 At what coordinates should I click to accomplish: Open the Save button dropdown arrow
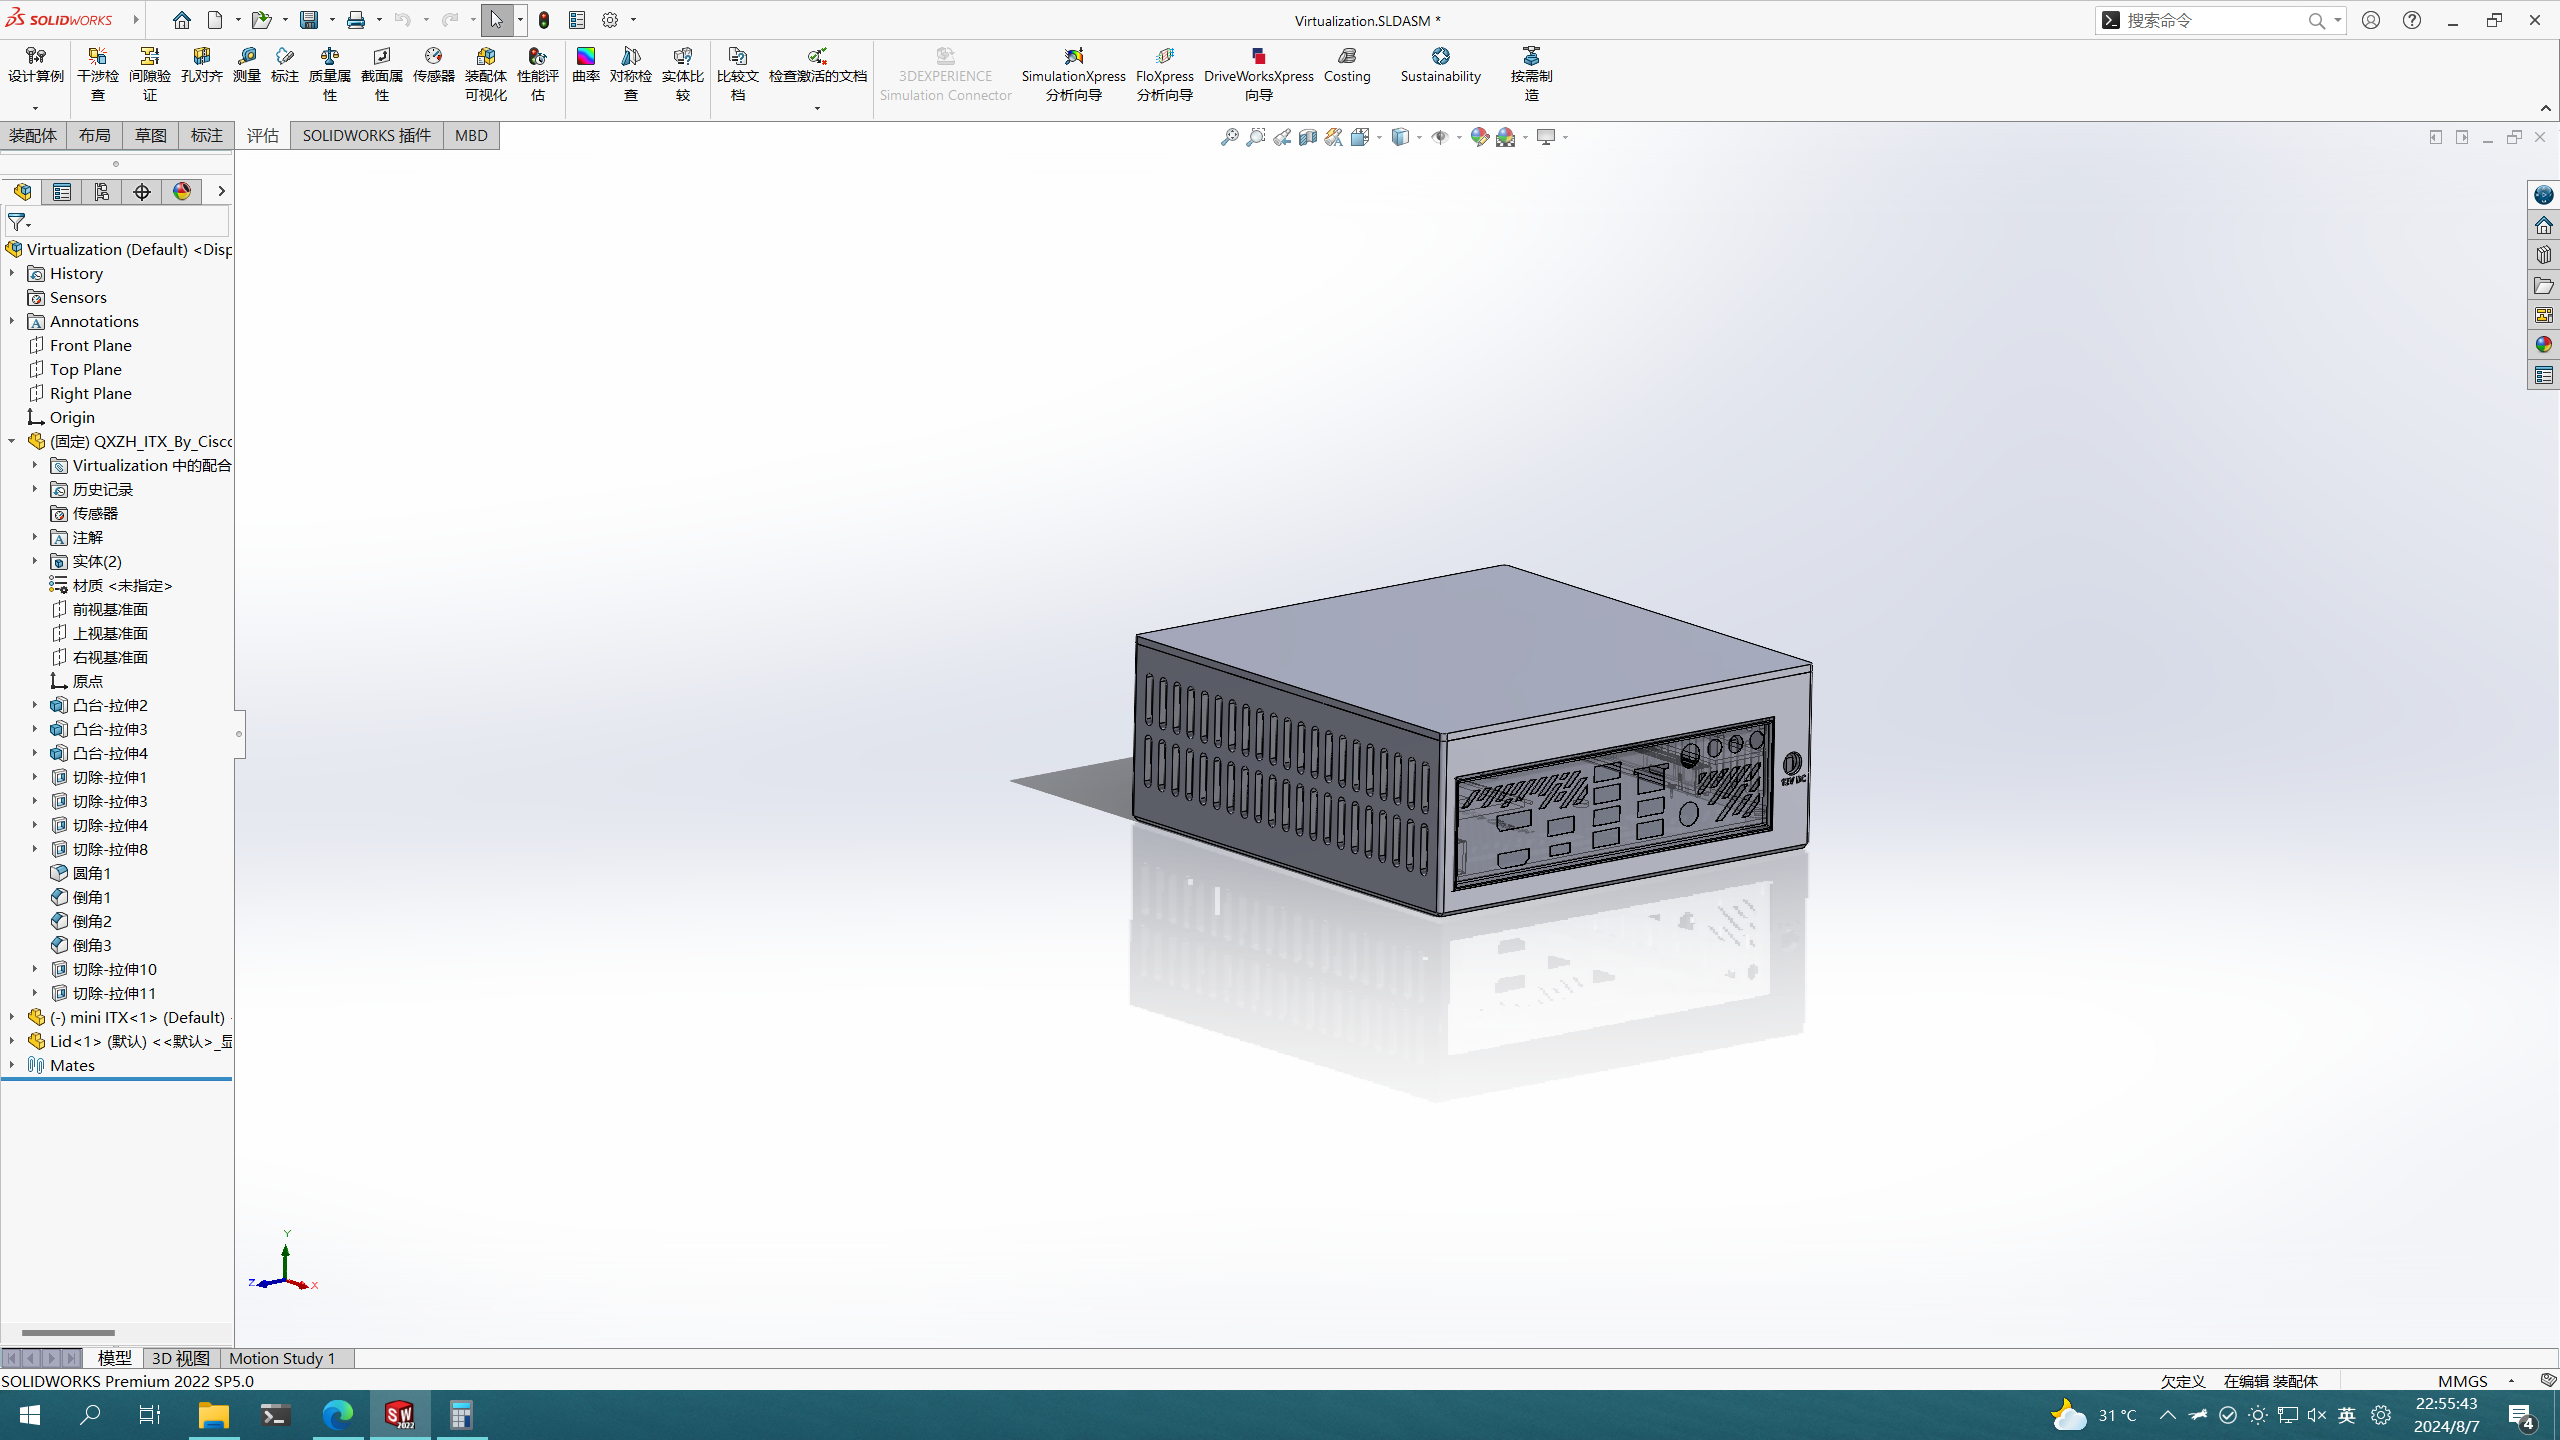pyautogui.click(x=332, y=20)
